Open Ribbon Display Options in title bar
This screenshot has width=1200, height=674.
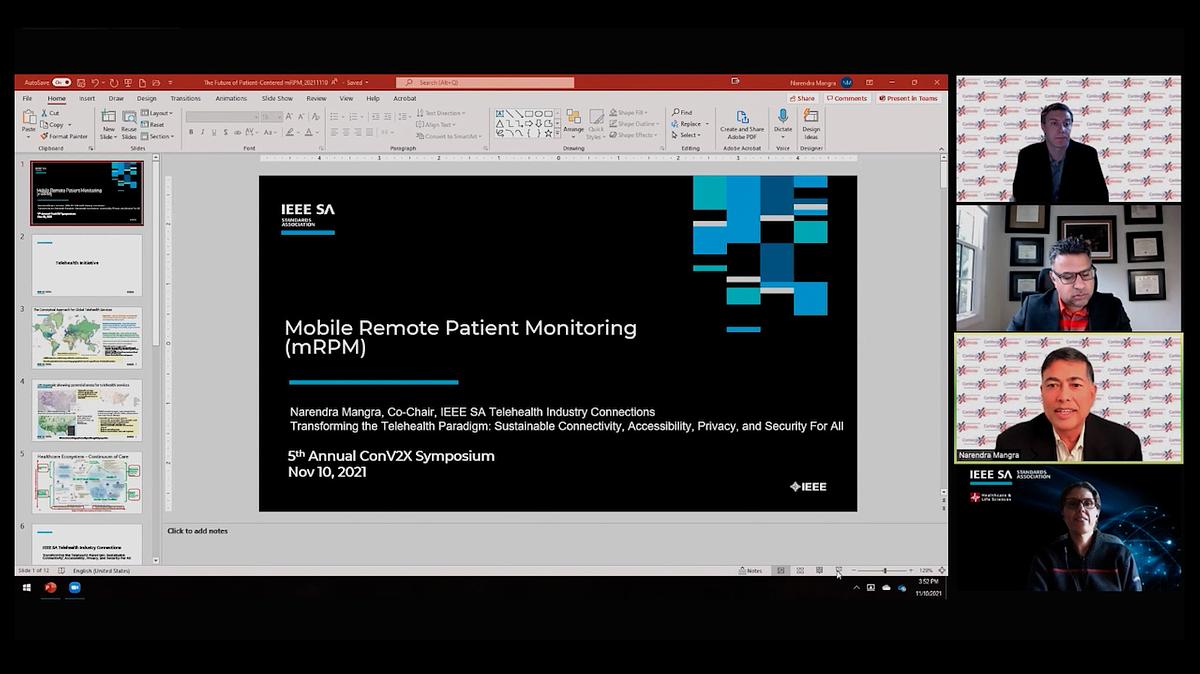(868, 83)
